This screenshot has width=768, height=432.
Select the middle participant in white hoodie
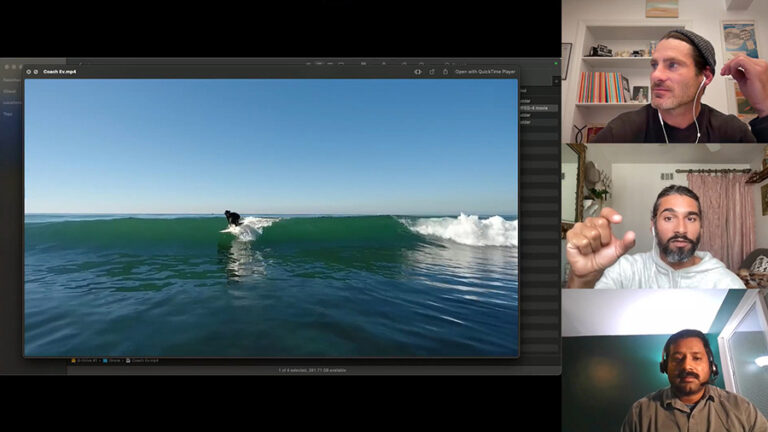pyautogui.click(x=664, y=216)
